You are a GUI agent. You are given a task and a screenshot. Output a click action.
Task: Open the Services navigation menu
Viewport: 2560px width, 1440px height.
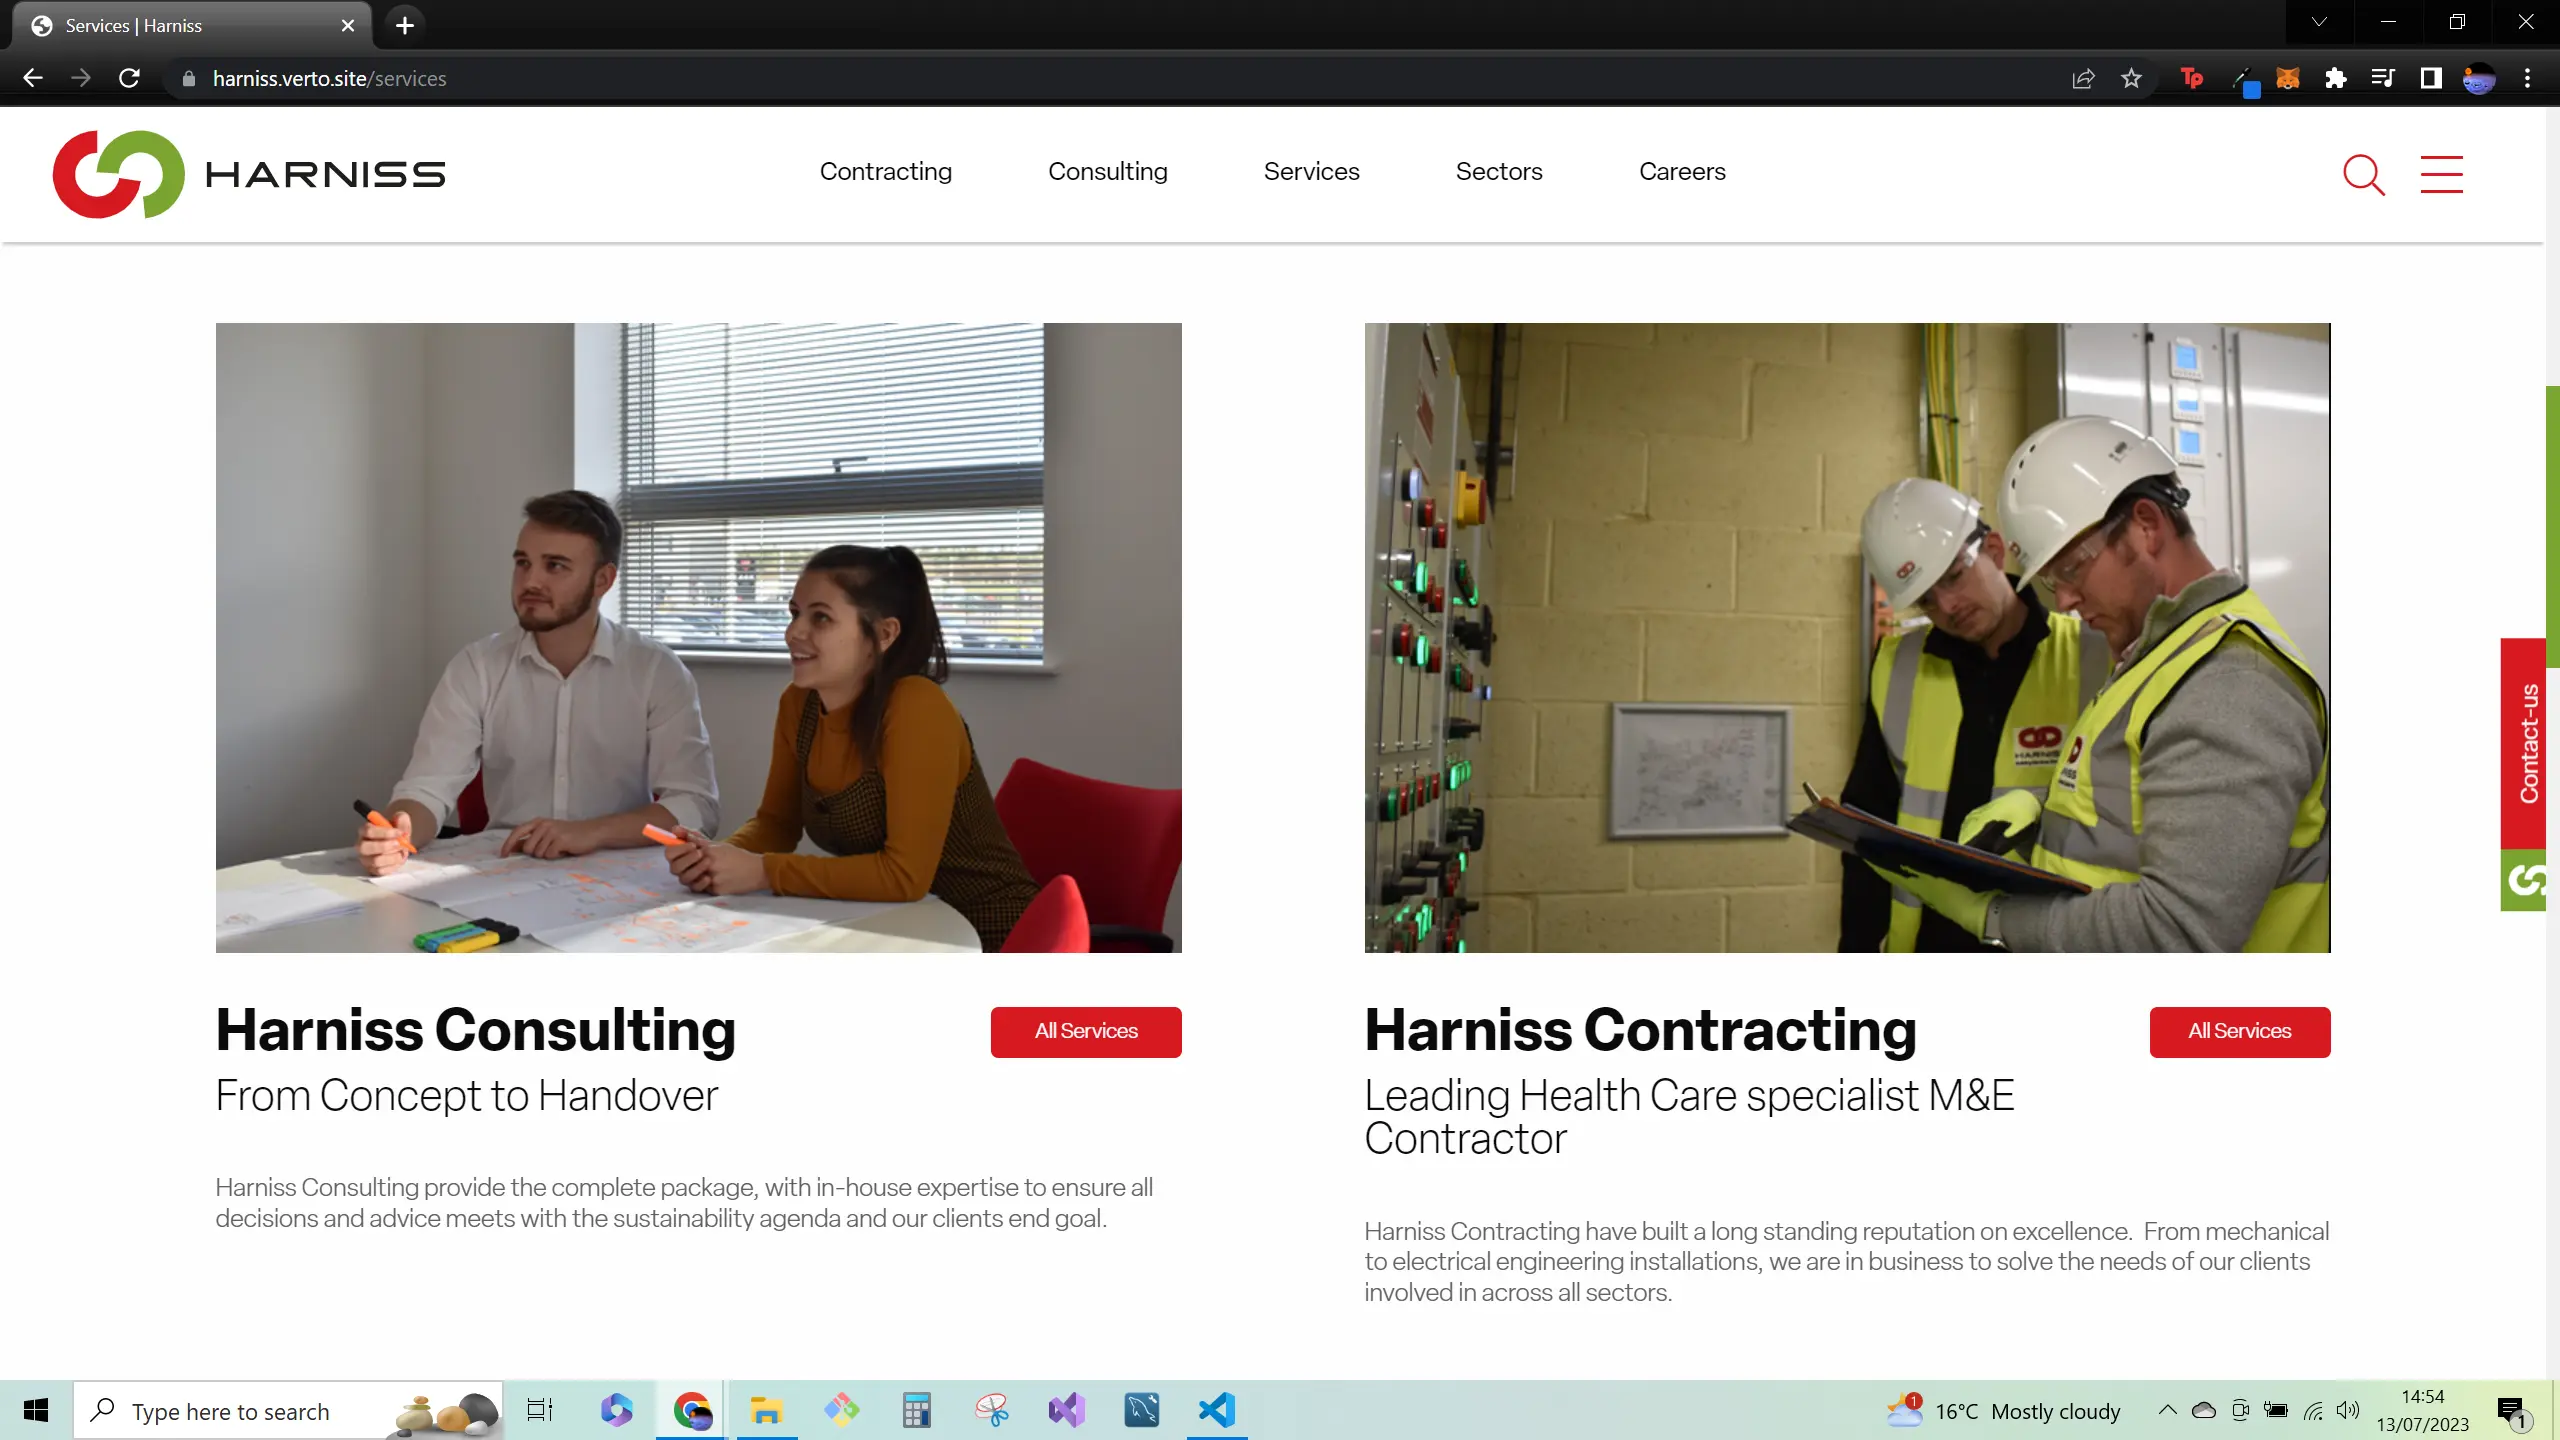pyautogui.click(x=1311, y=171)
